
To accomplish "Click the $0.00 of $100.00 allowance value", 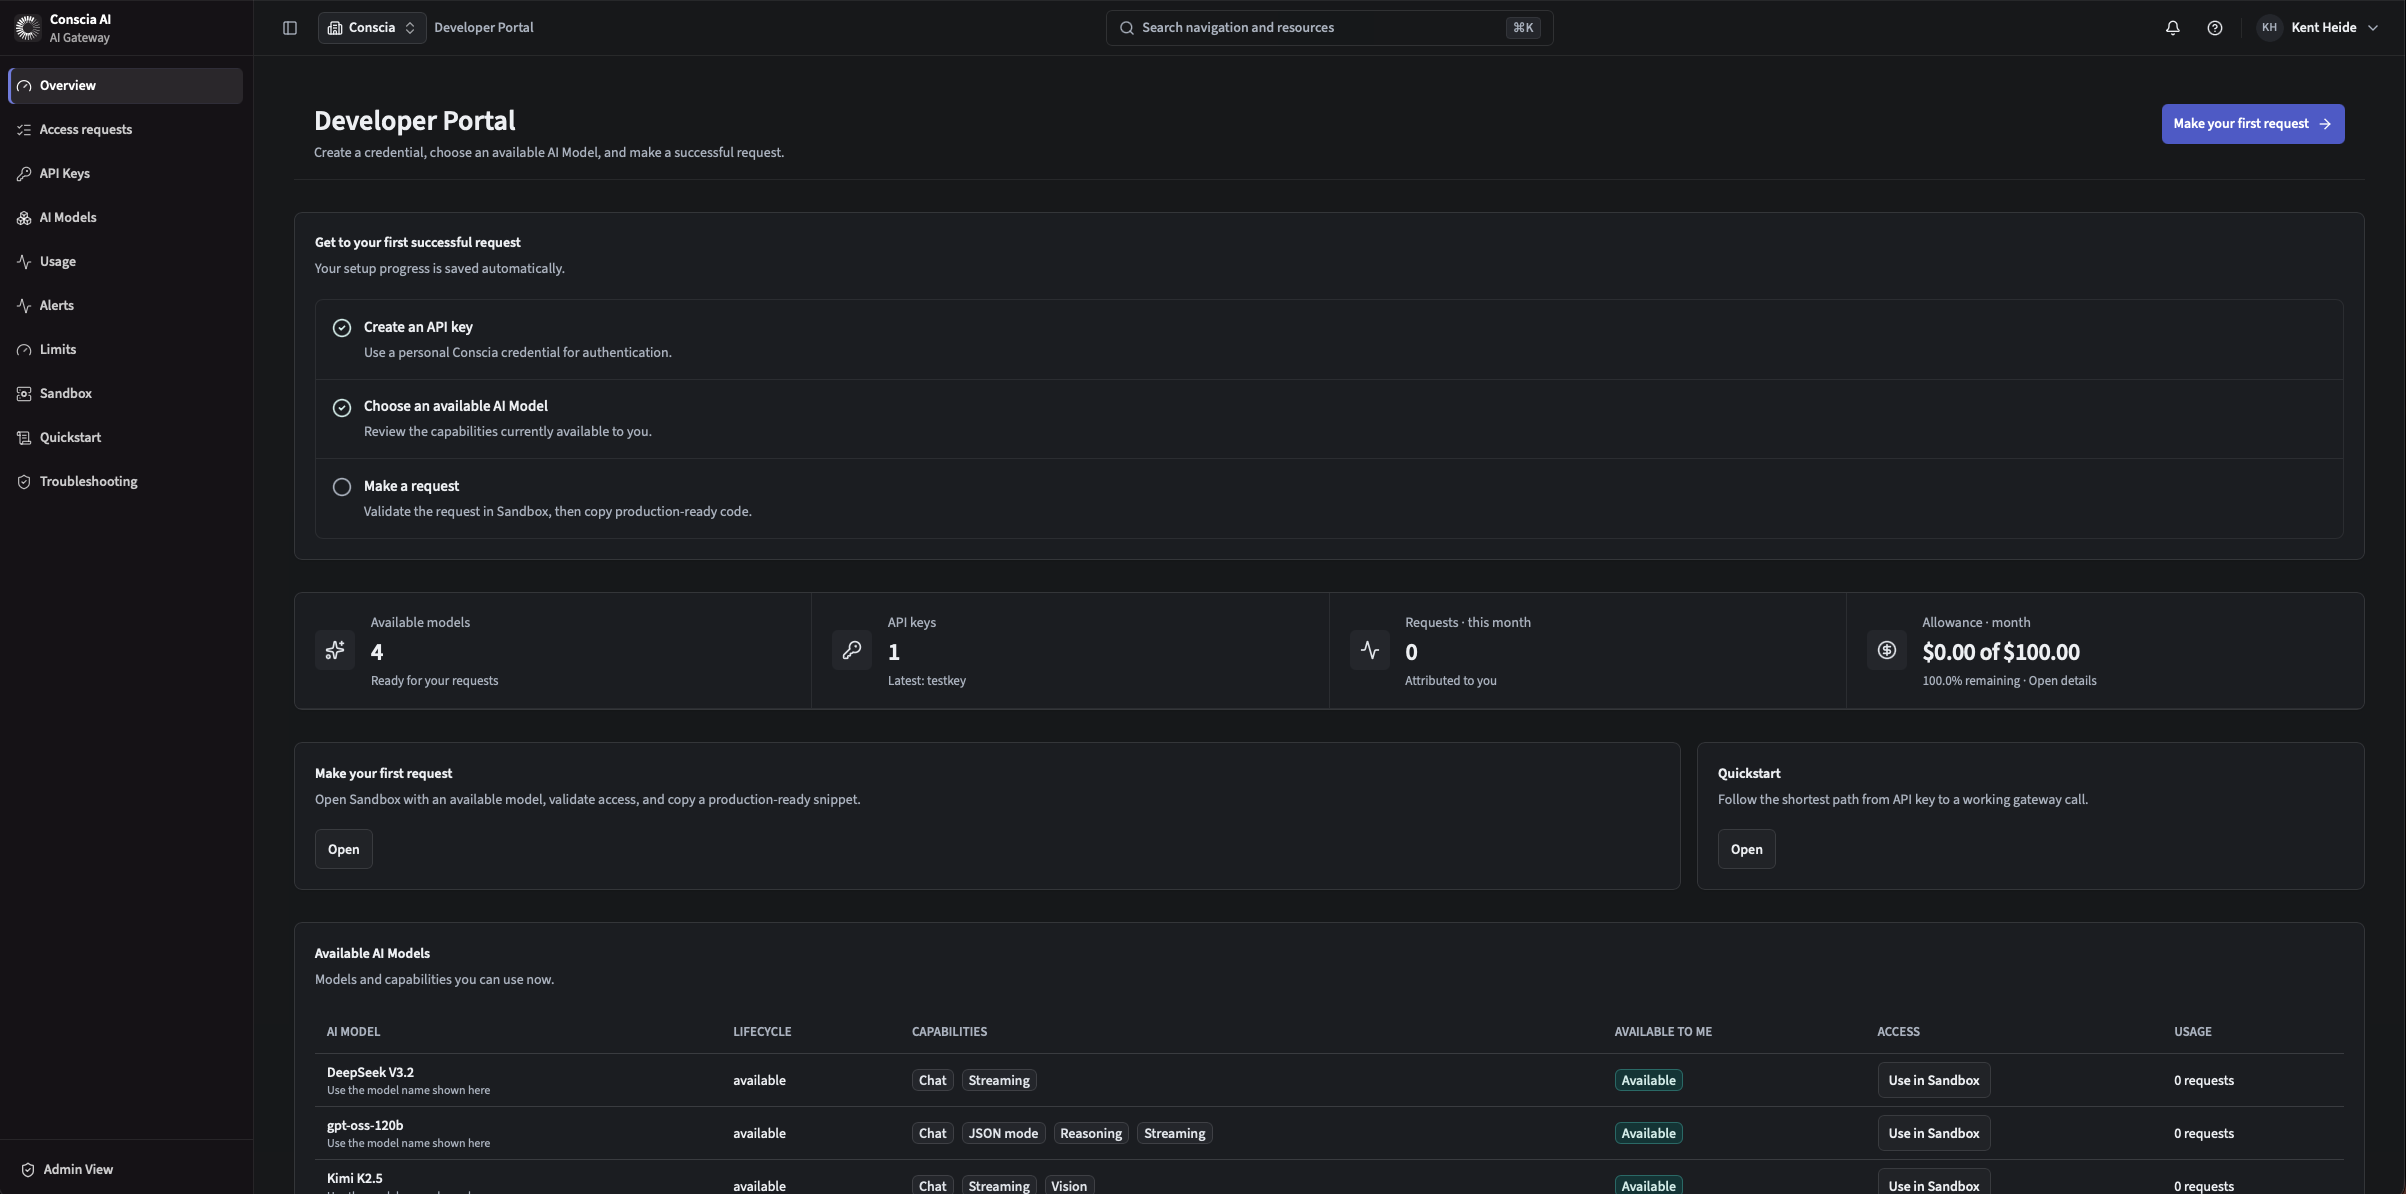I will click(2000, 652).
